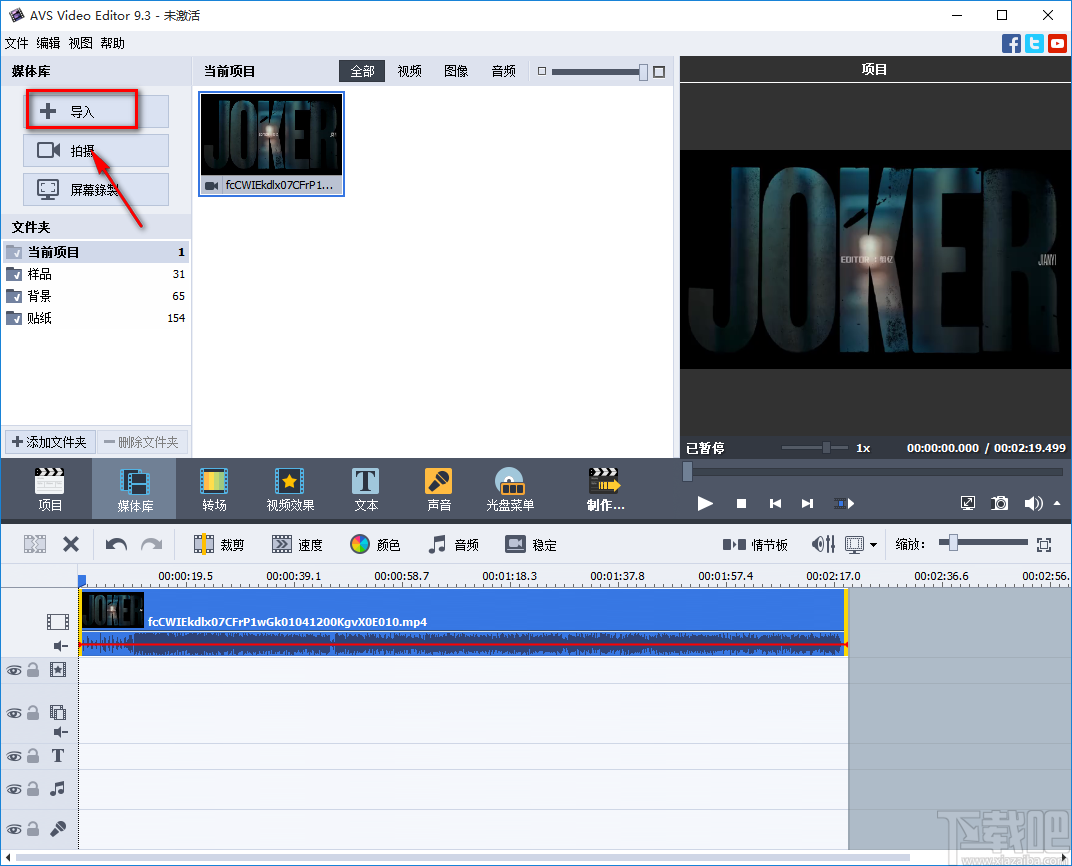Click the 屏幕录制 screen capture button

tap(96, 189)
